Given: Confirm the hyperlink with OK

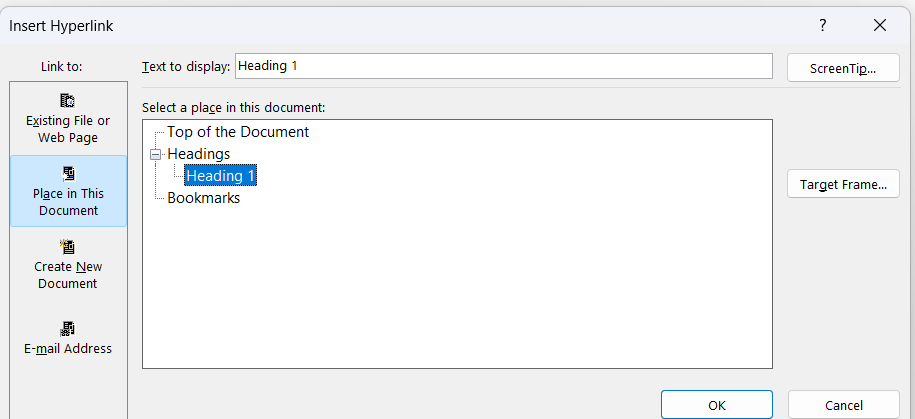Looking at the screenshot, I should (717, 405).
